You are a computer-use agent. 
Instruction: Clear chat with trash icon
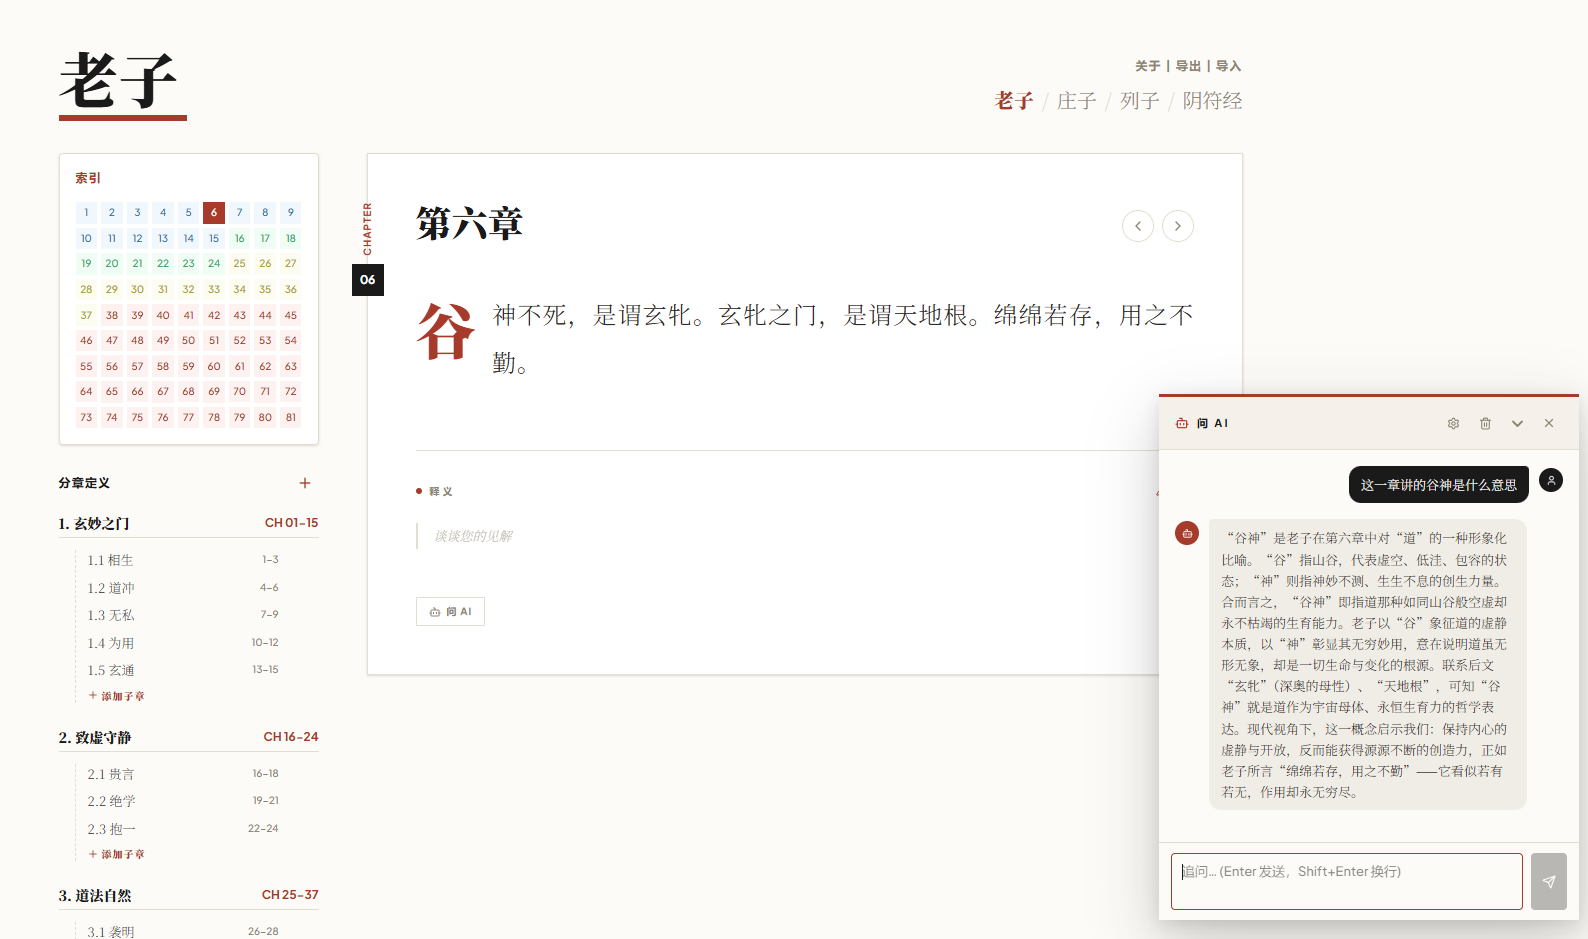(1485, 424)
